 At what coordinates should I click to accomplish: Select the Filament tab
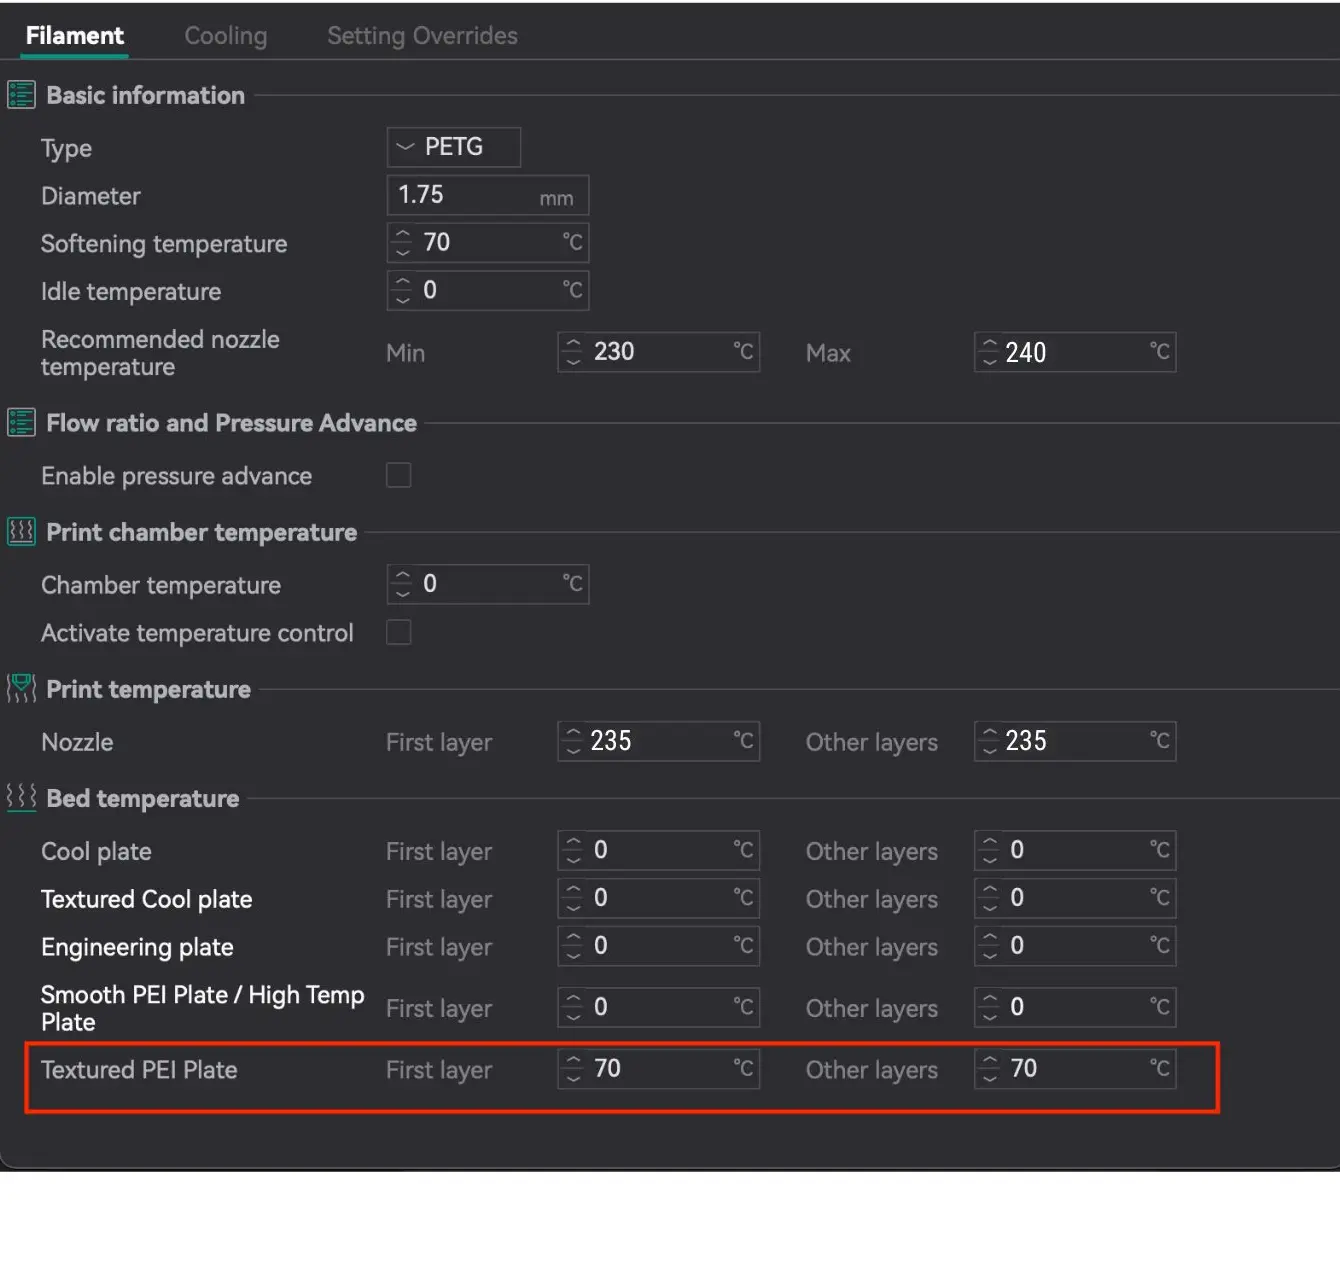[x=75, y=36]
